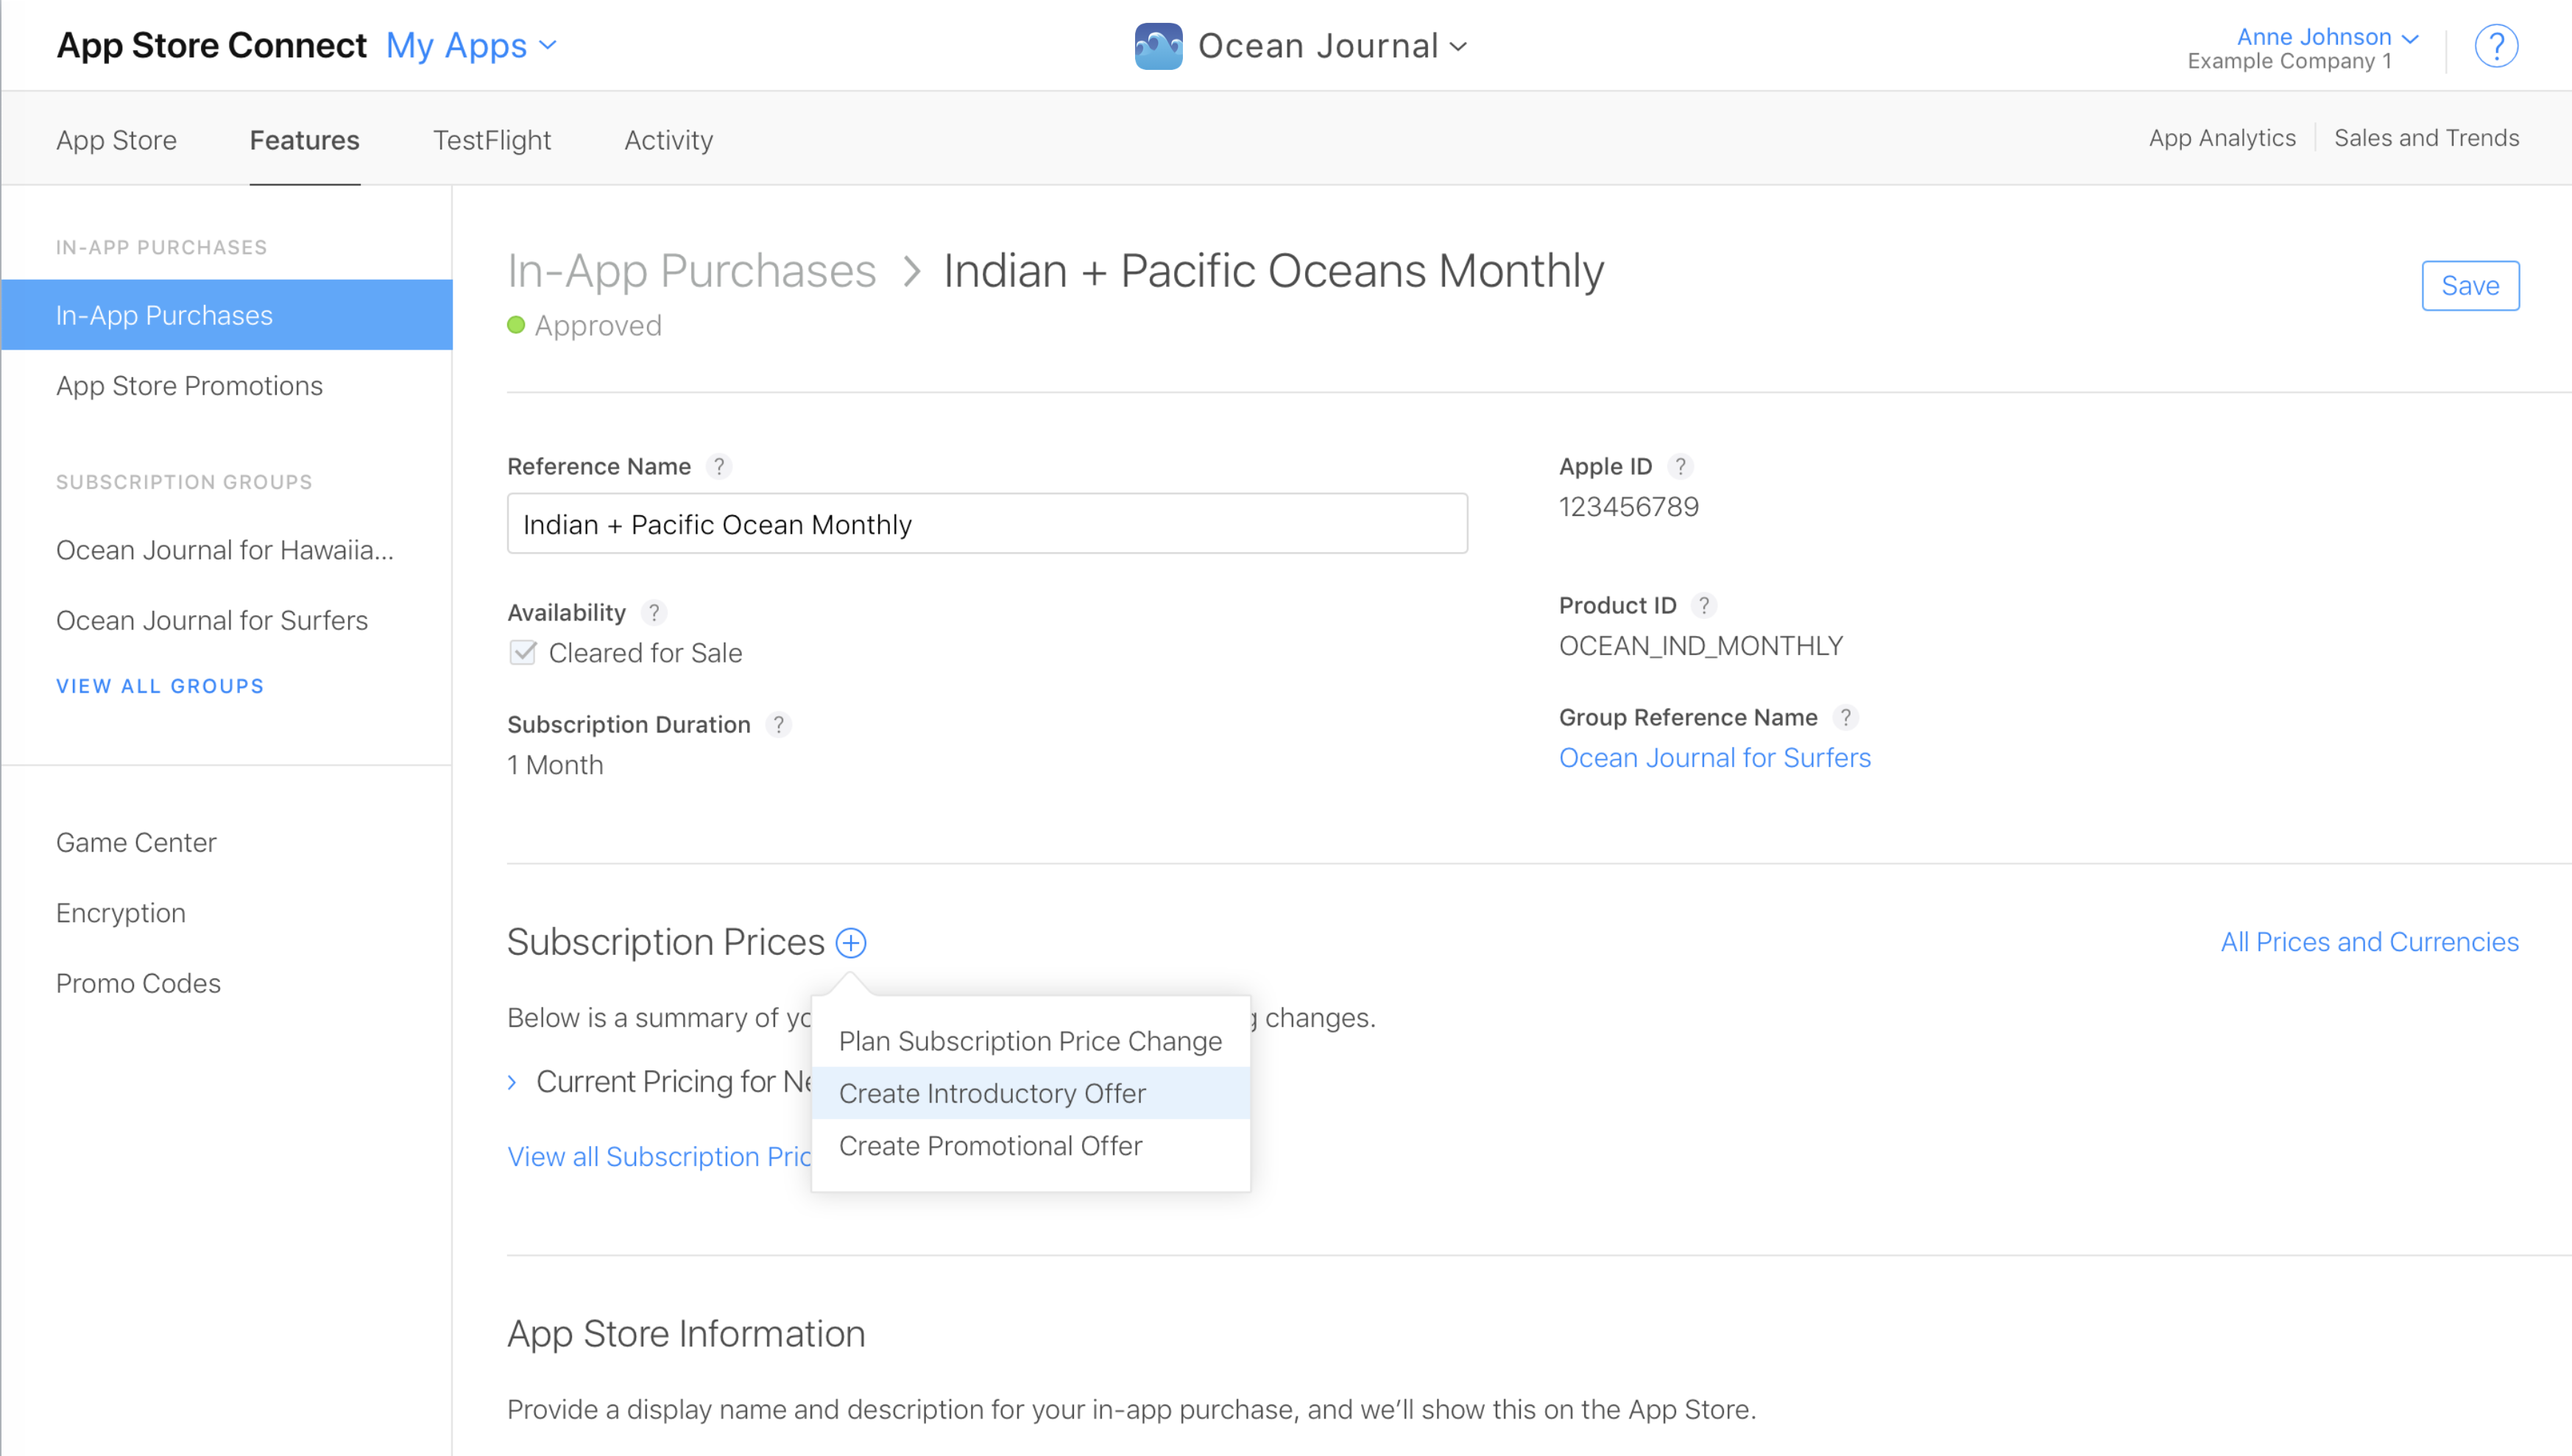This screenshot has height=1456, width=2572.
Task: Open Group Reference Name help tooltip icon
Action: 1845,717
